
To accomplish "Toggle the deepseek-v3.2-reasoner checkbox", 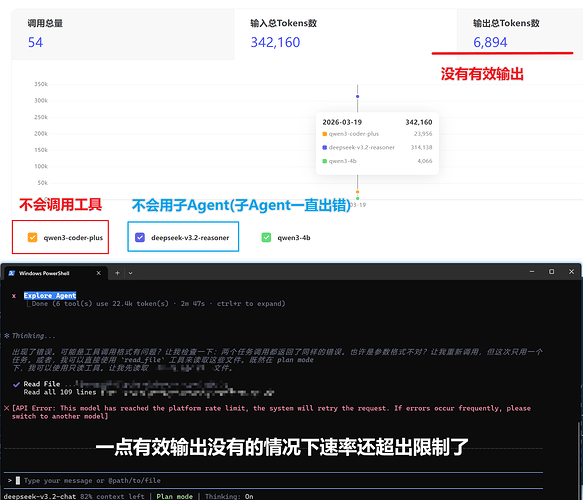I will [140, 238].
